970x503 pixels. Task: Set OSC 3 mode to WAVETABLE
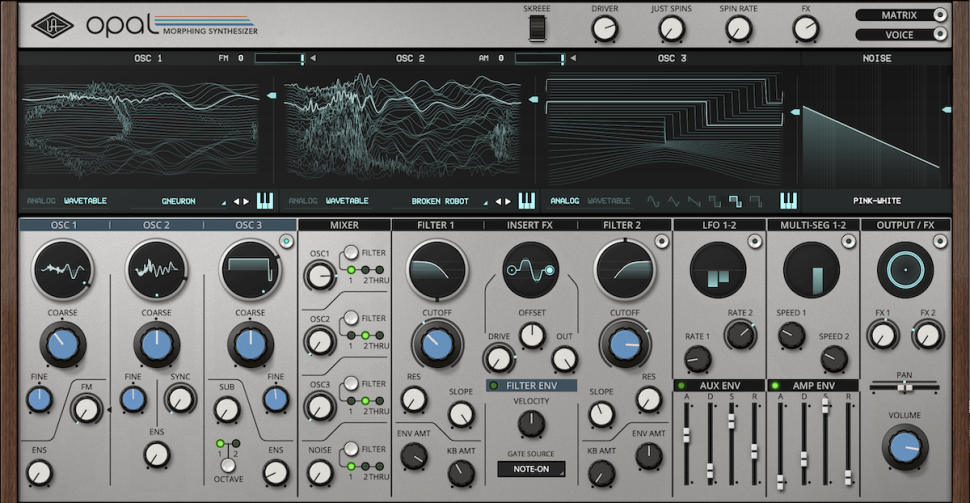[609, 201]
